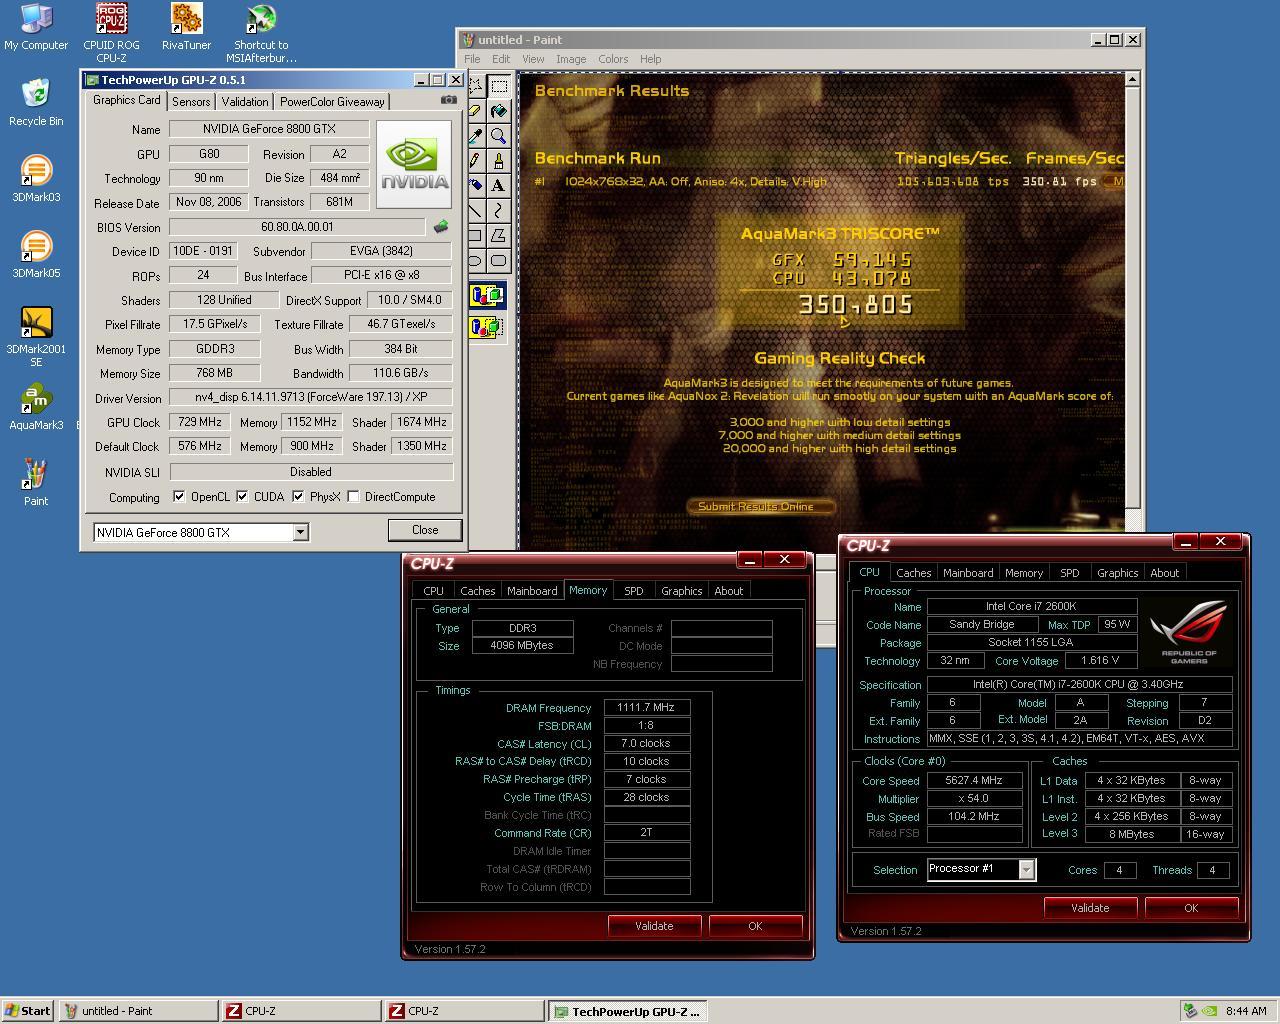Select the Magnifier tool in Paint
This screenshot has width=1280, height=1024.
[498, 136]
